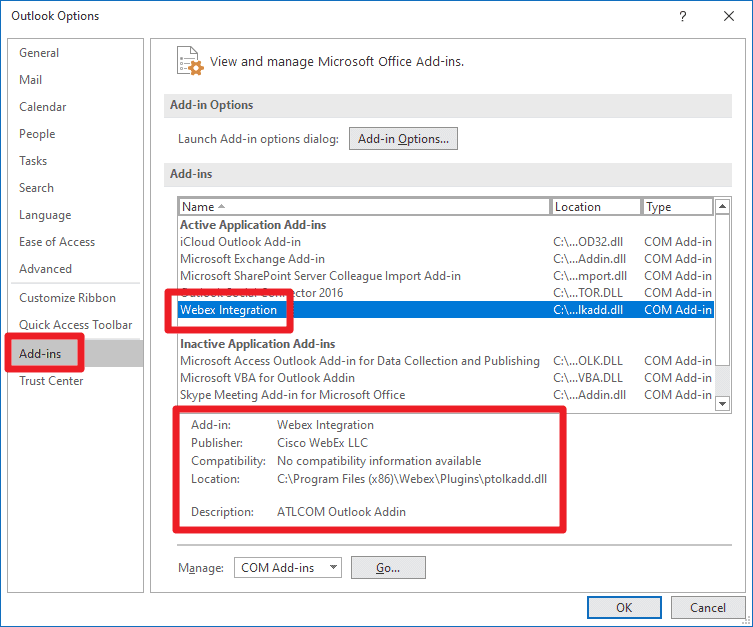Viewport: 753px width, 627px height.
Task: Click the add-ins gear document icon
Action: (x=190, y=61)
